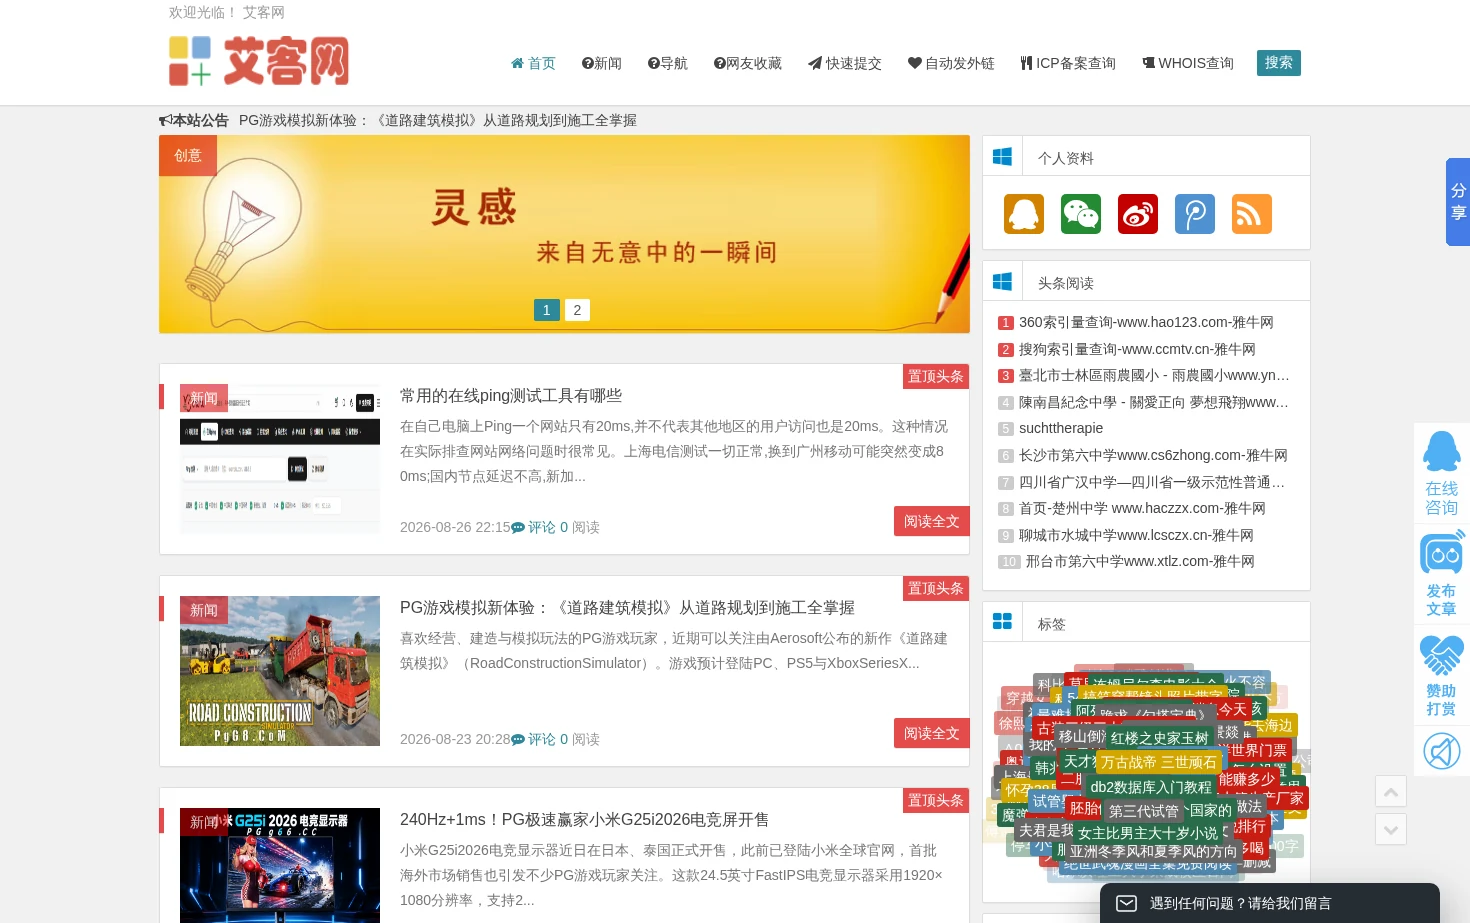Open headline suchttherapie

1061,428
